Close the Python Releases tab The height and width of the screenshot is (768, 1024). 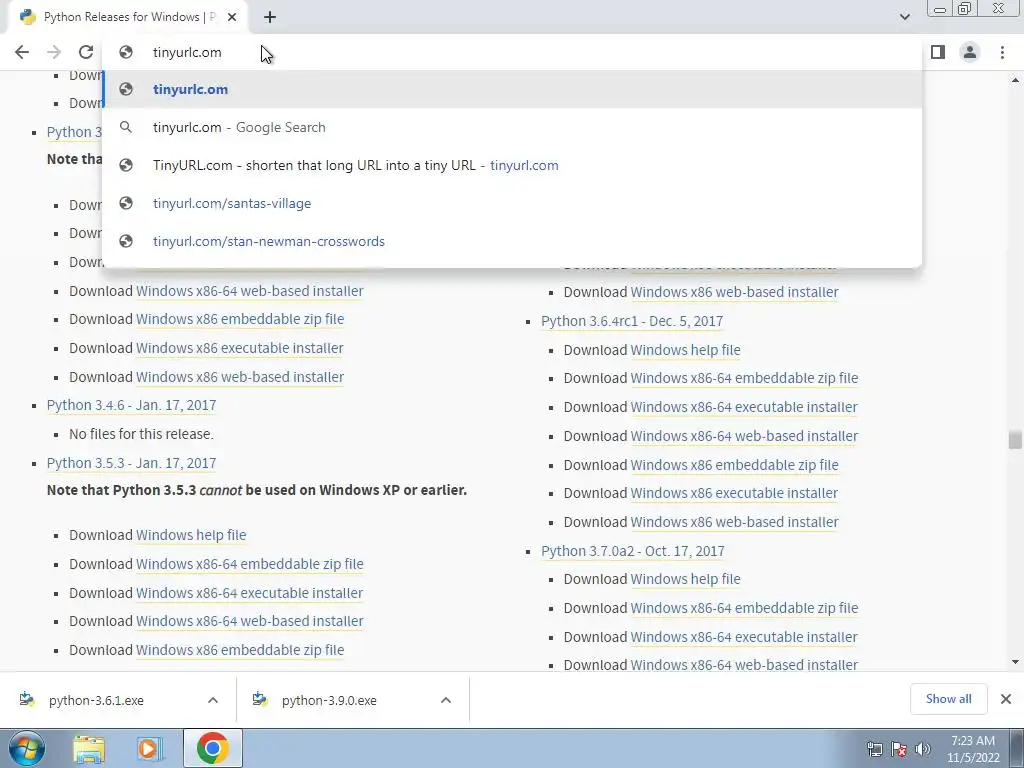pos(232,17)
